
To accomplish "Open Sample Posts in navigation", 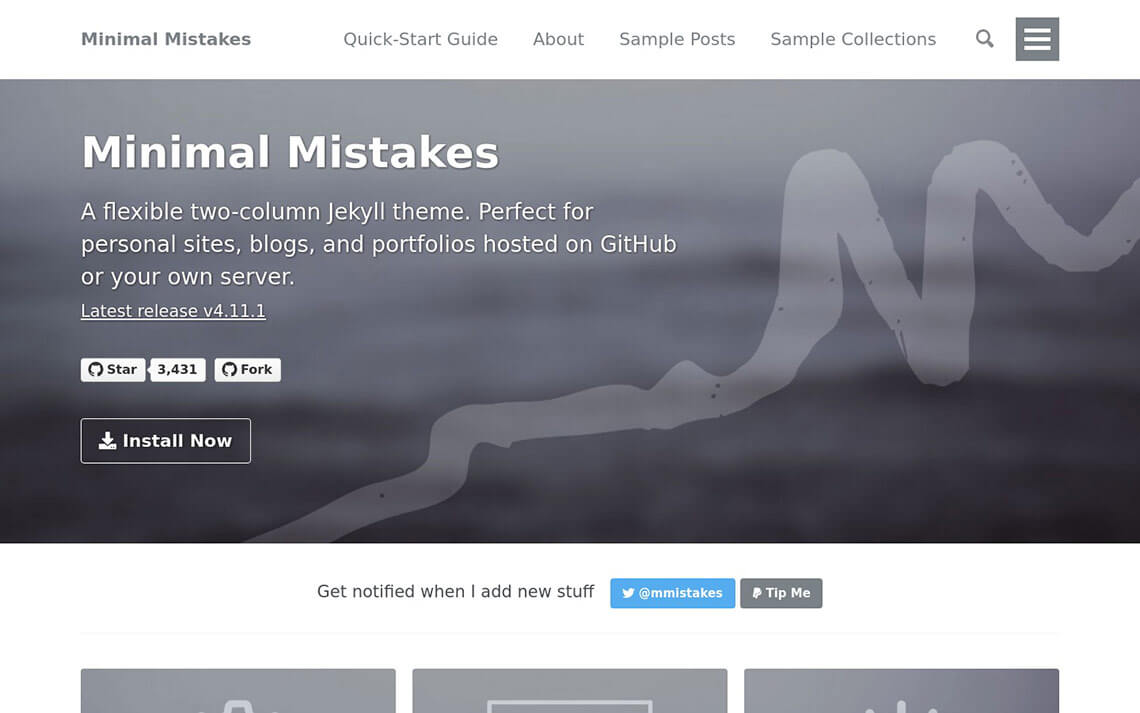I will (x=677, y=39).
